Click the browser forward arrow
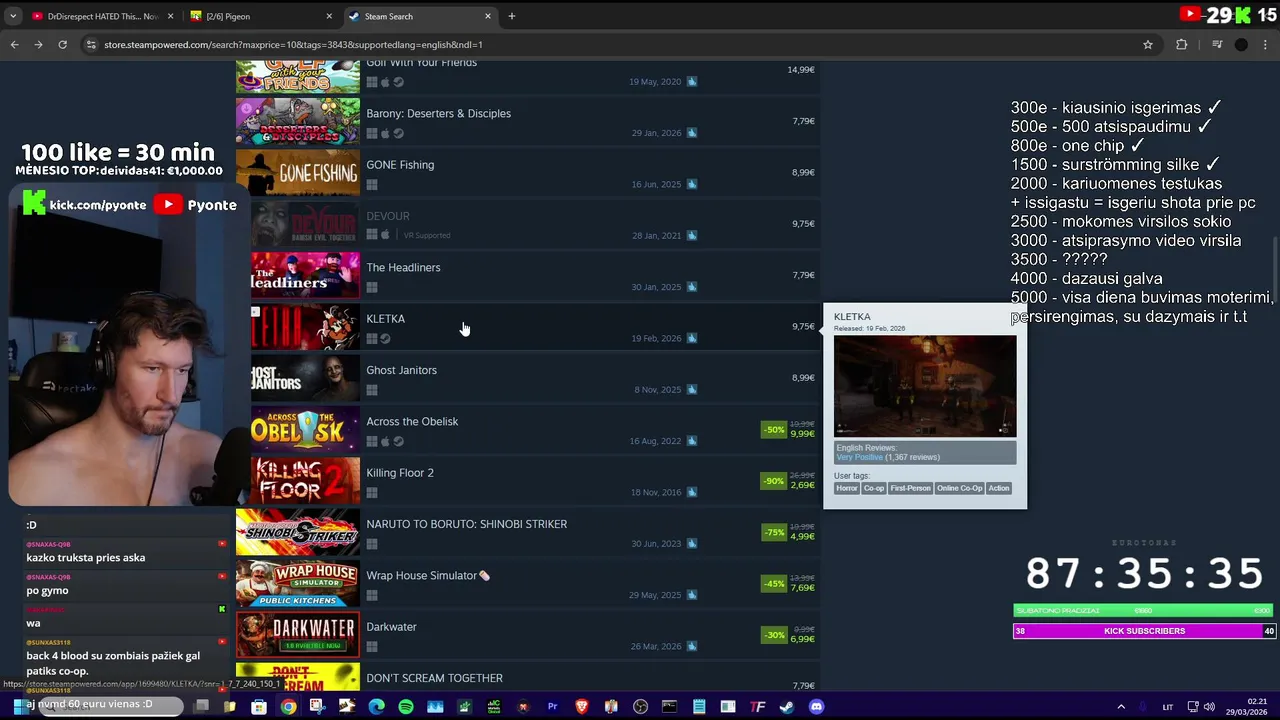 [38, 44]
